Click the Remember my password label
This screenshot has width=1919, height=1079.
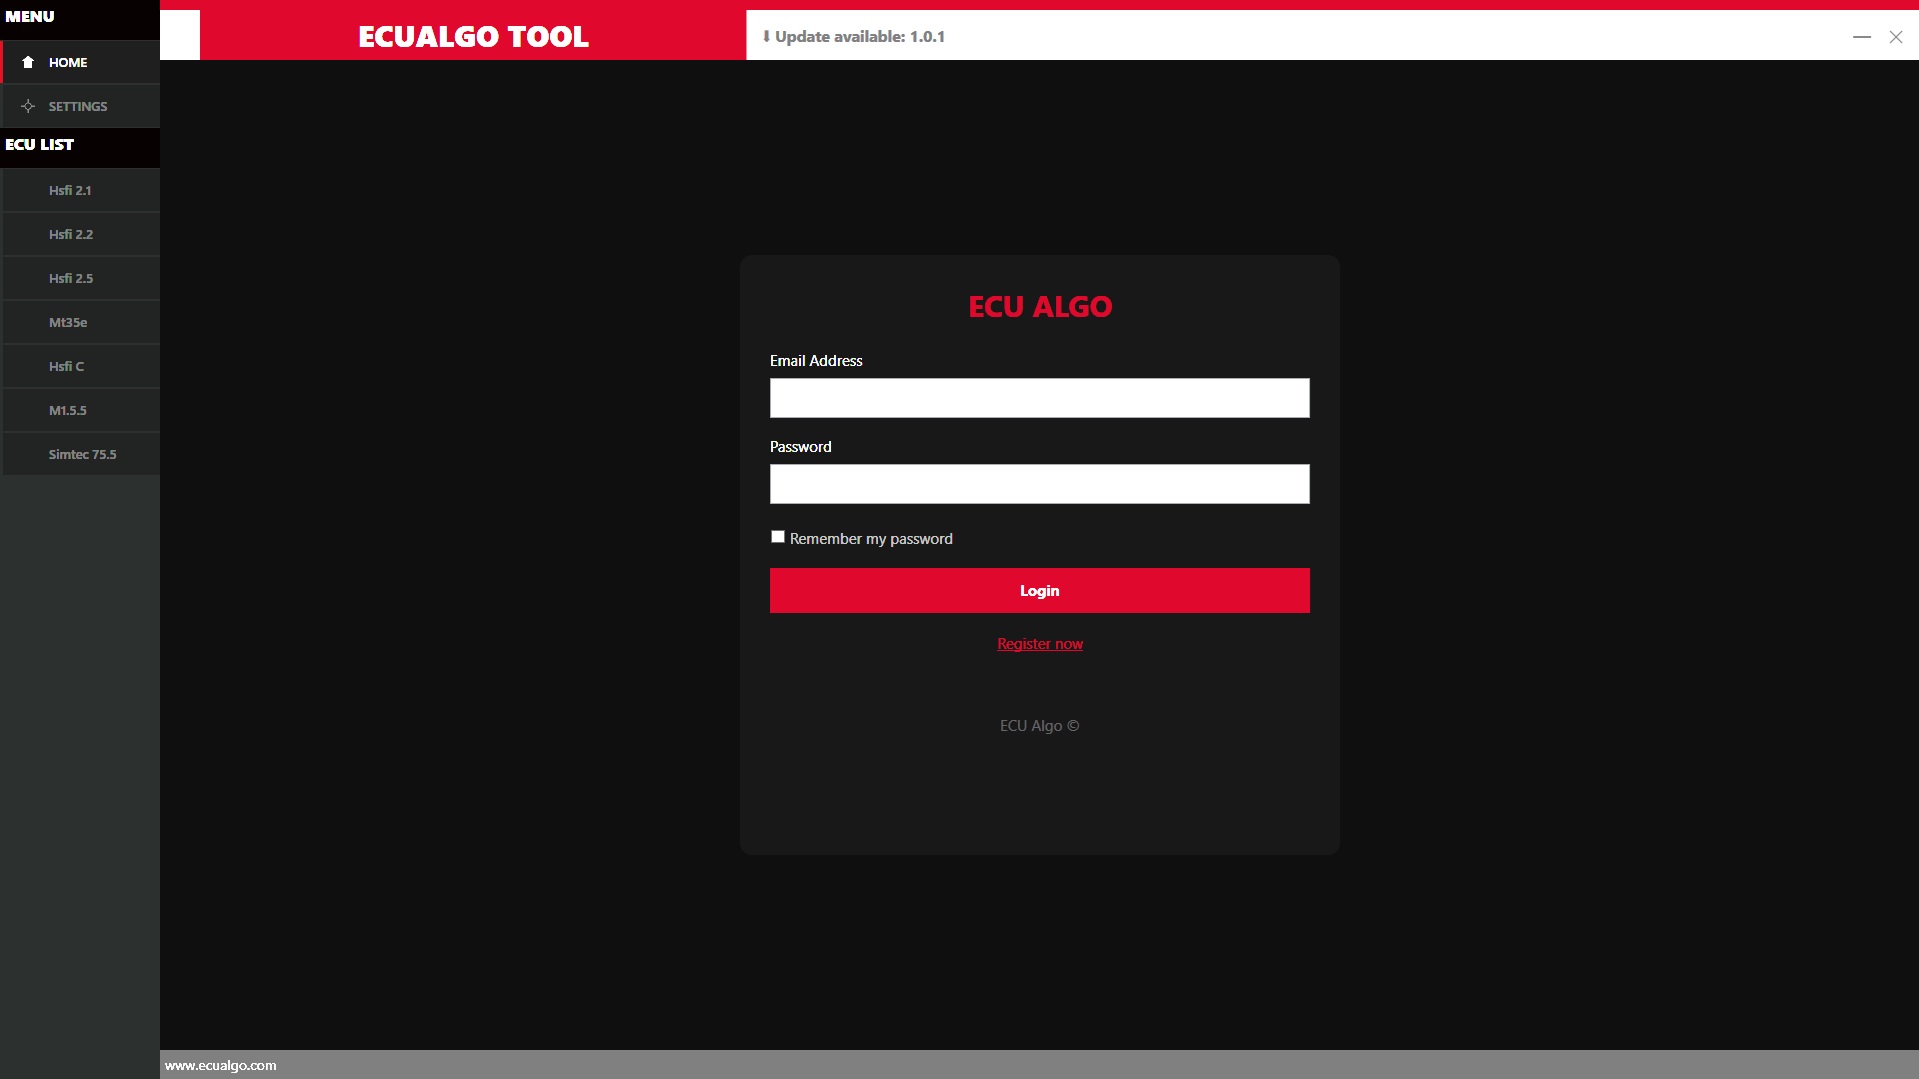871,539
